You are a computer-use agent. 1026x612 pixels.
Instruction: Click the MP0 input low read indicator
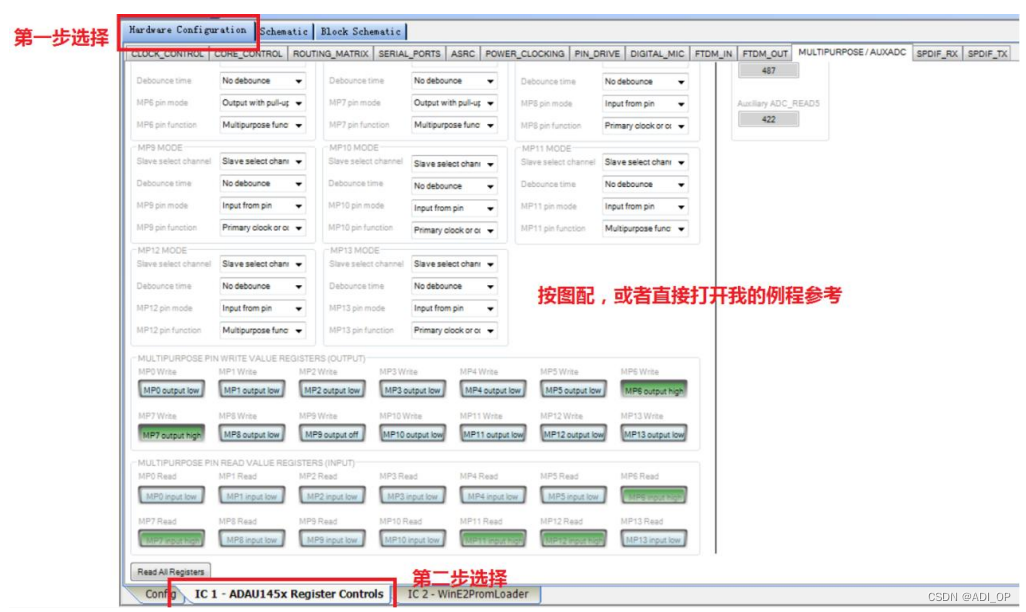pos(171,495)
